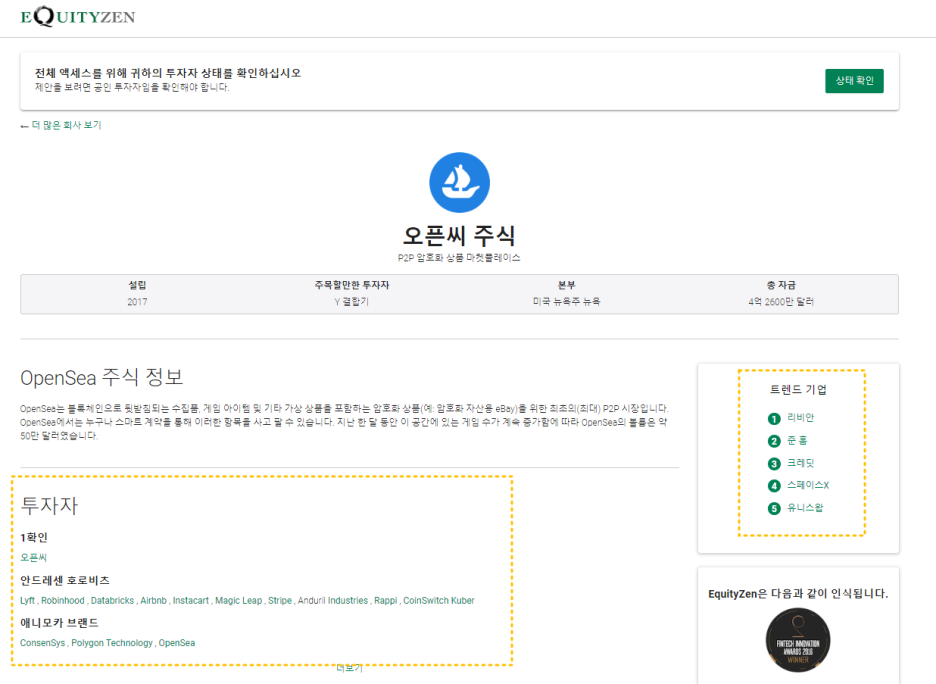Image resolution: width=936 pixels, height=684 pixels.
Task: Expand investors list with 더보기
Action: click(349, 668)
